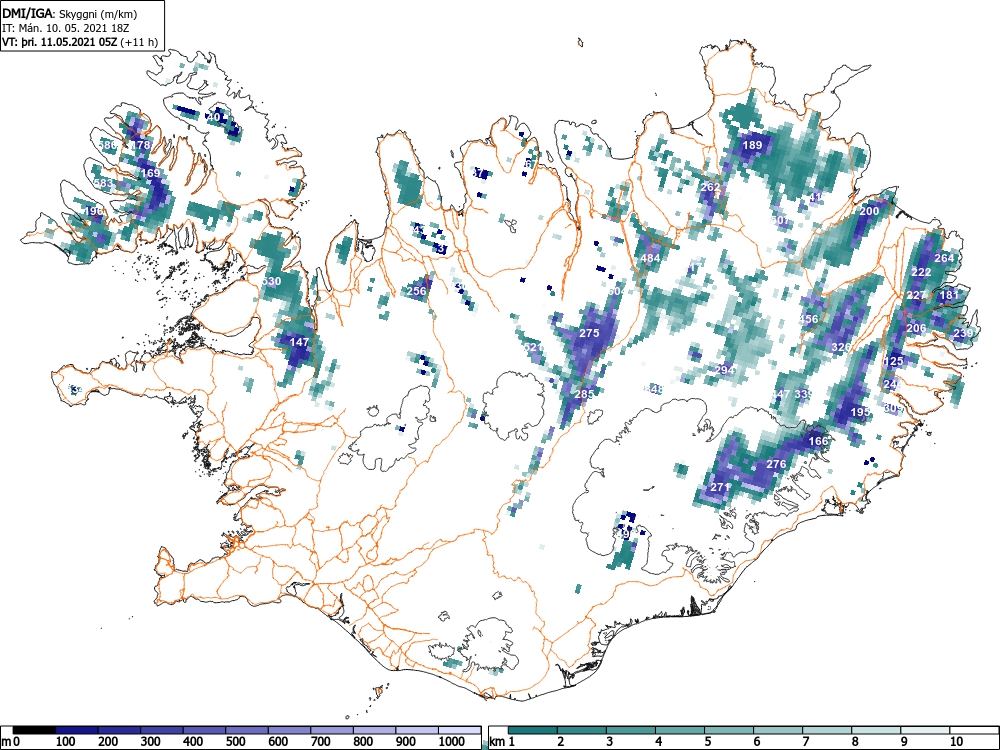1000x750 pixels.
Task: Click the 'VT: þri. 11.05.2021 05Z (+11 h)' line
Action: 80,42
